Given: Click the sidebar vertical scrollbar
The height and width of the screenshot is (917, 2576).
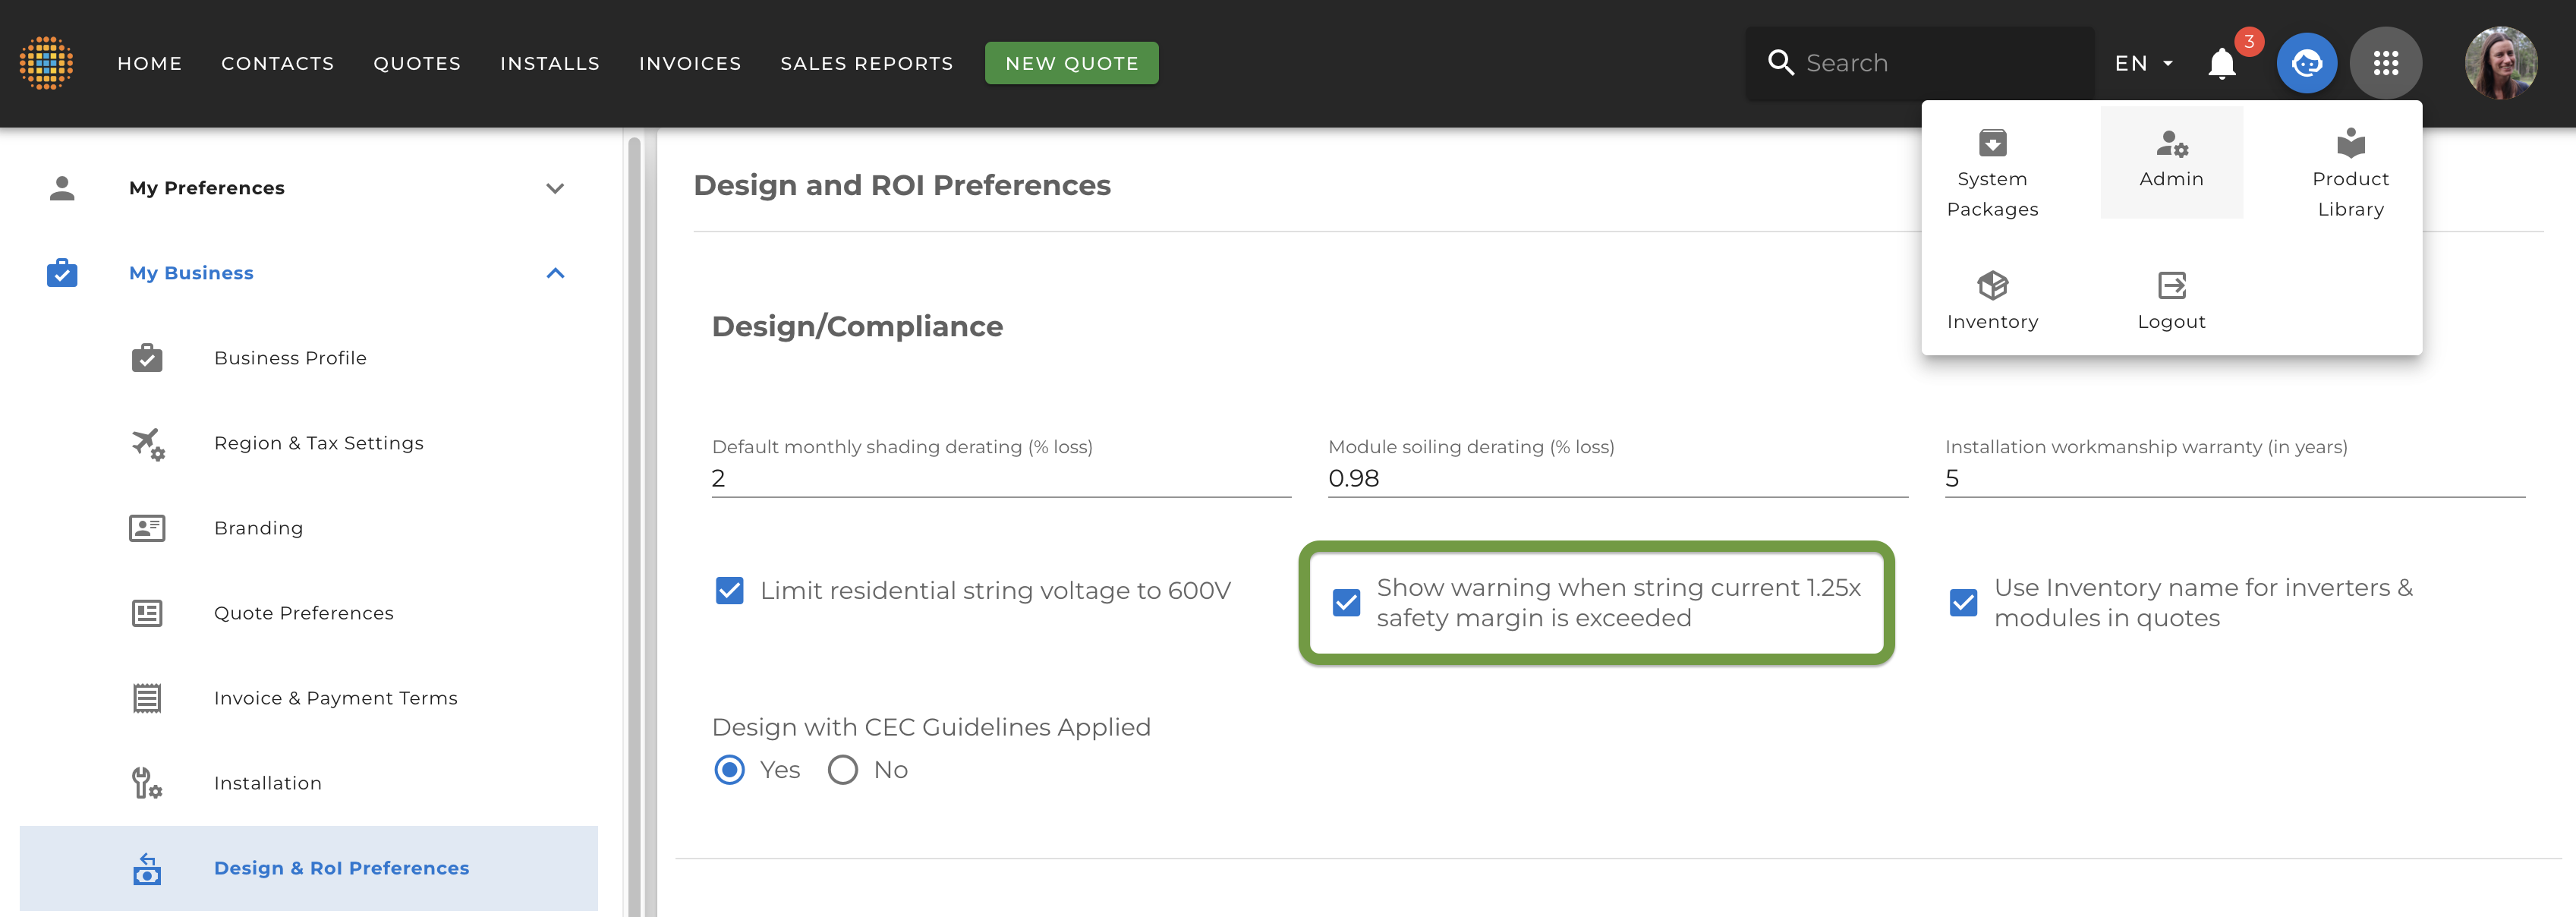Looking at the screenshot, I should click(634, 525).
